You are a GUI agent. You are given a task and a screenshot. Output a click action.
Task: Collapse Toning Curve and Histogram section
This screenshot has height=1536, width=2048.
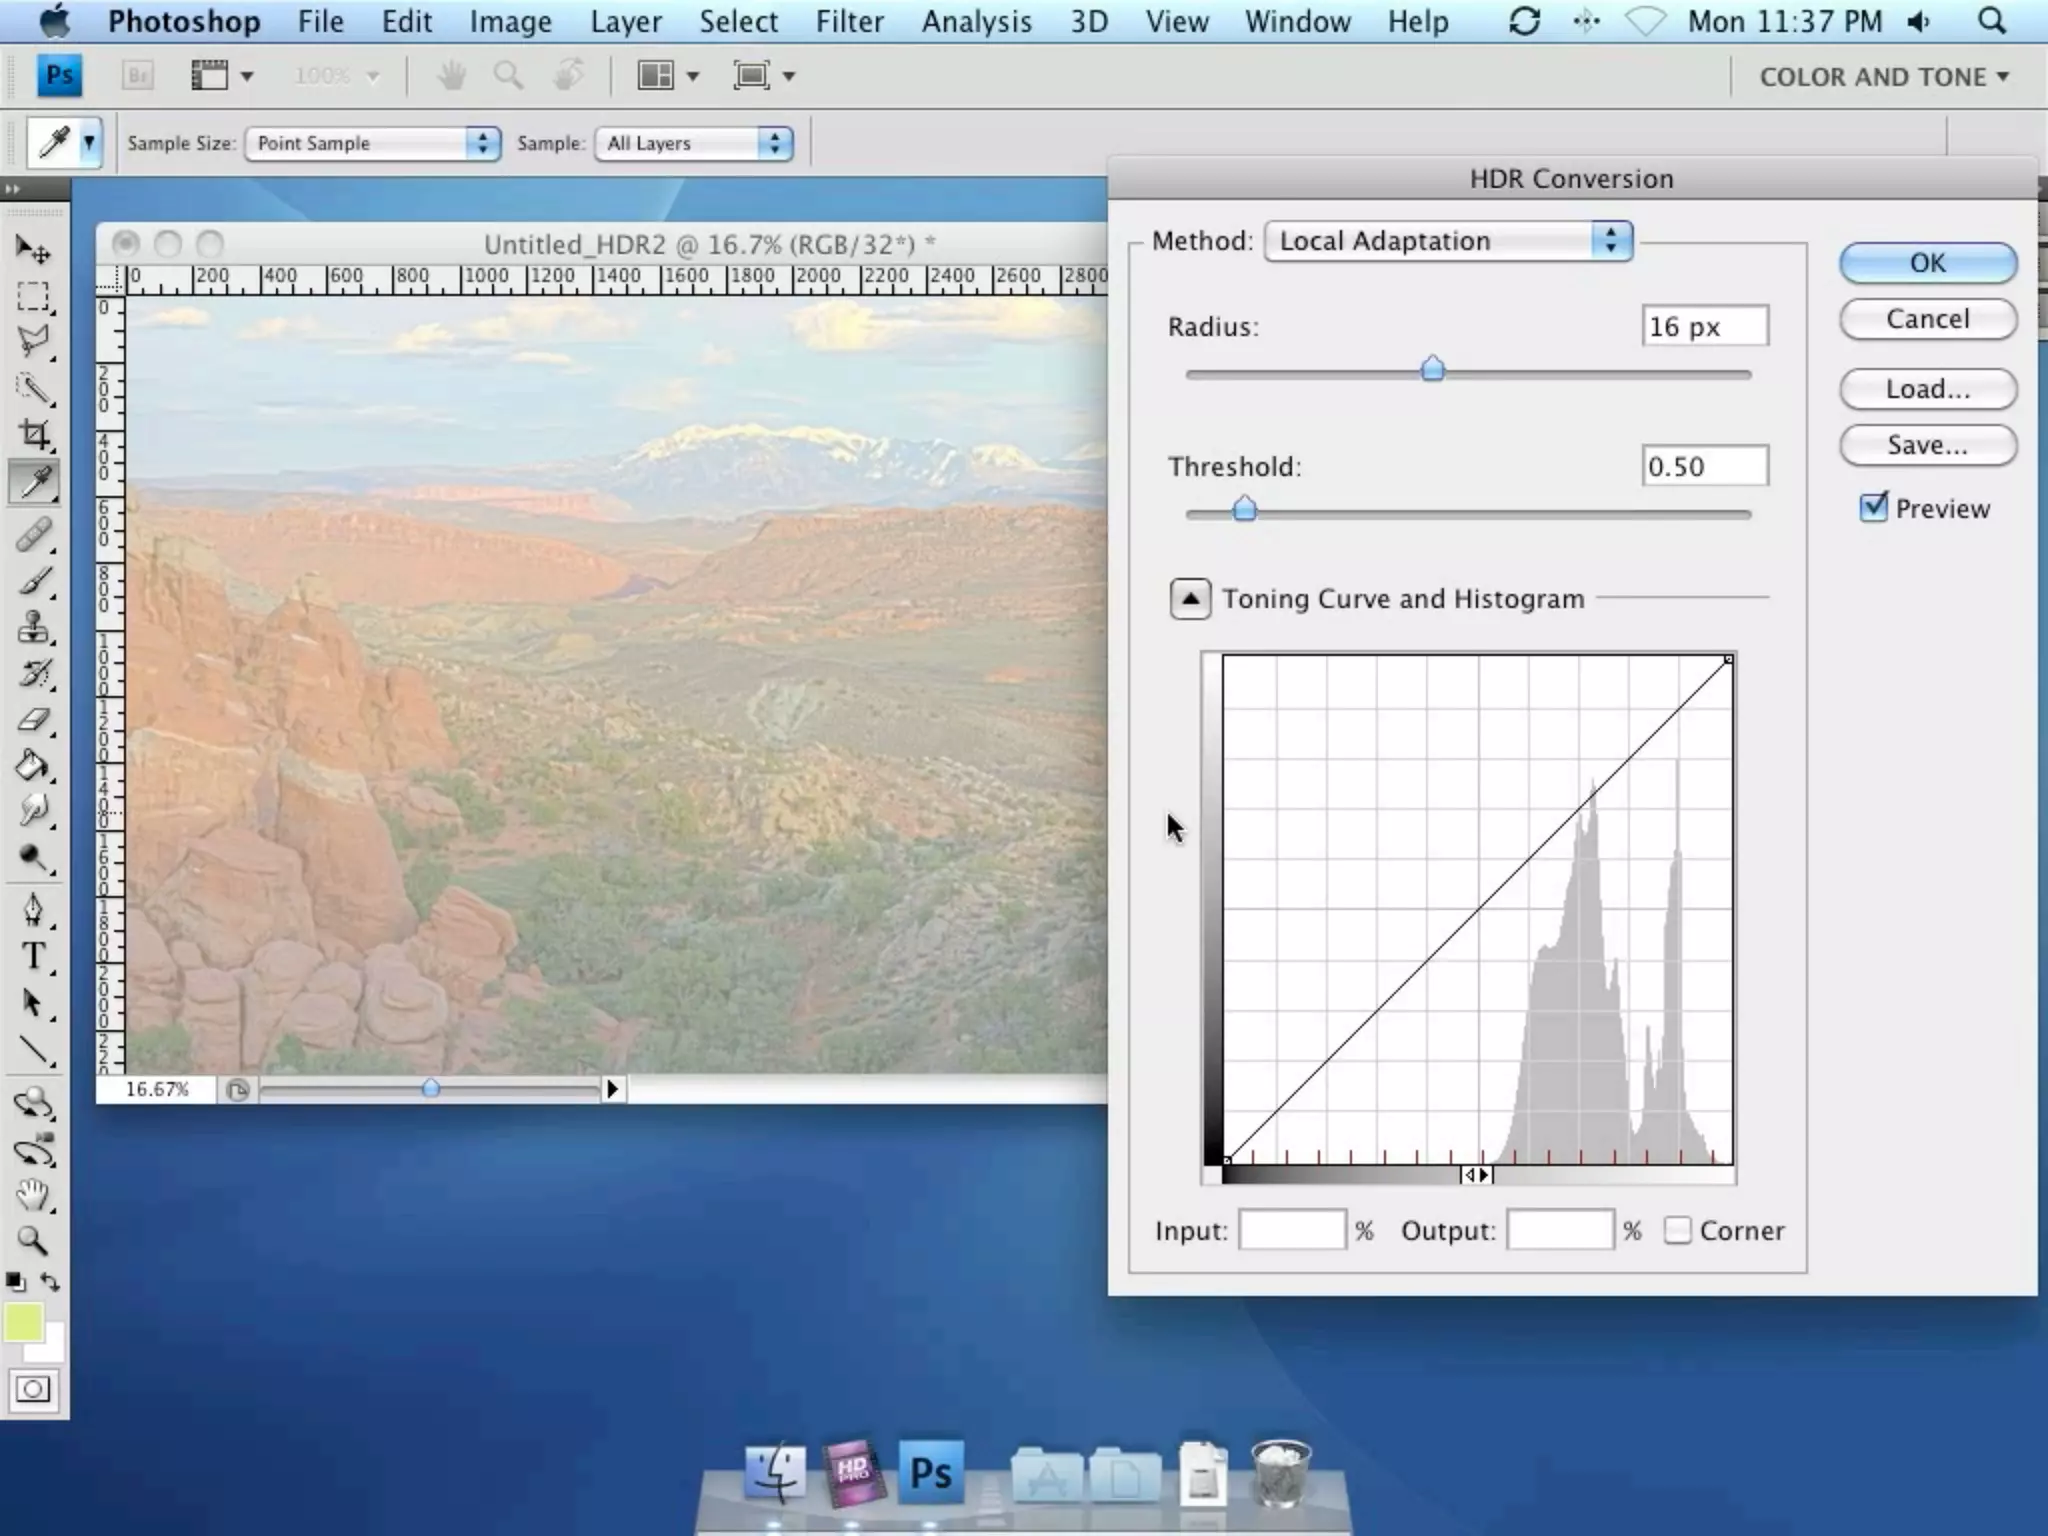[x=1190, y=599]
